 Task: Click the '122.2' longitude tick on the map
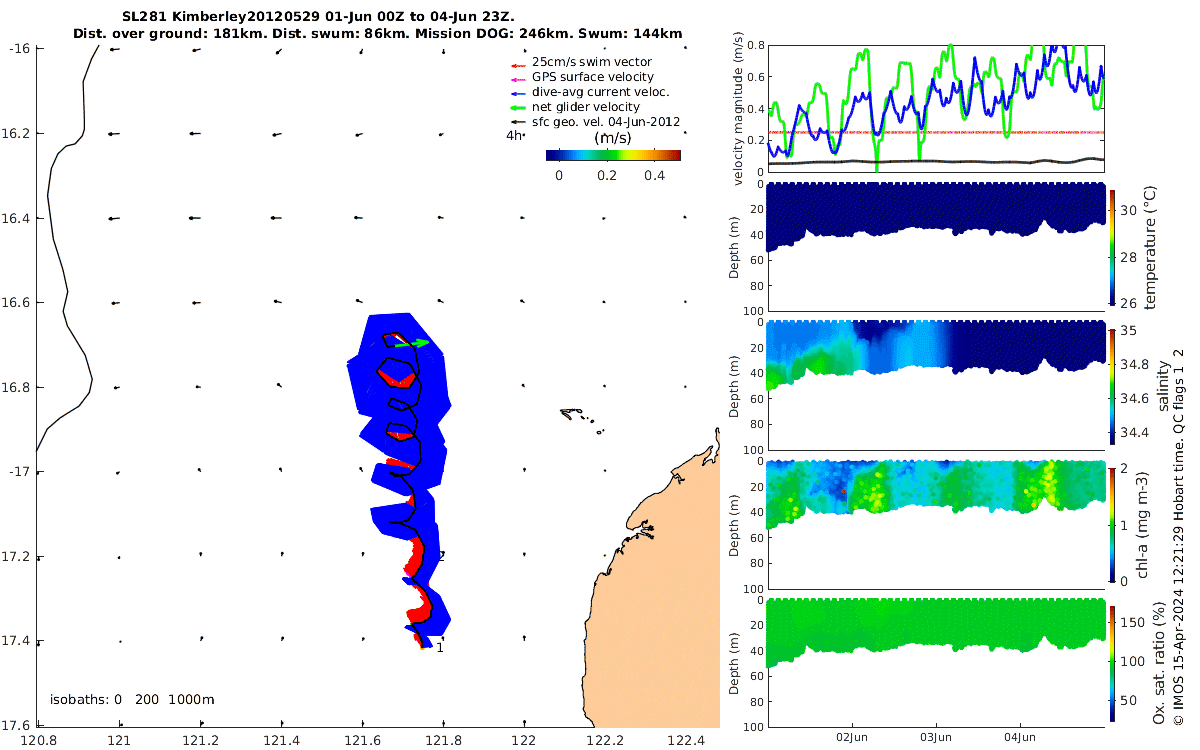[x=603, y=740]
